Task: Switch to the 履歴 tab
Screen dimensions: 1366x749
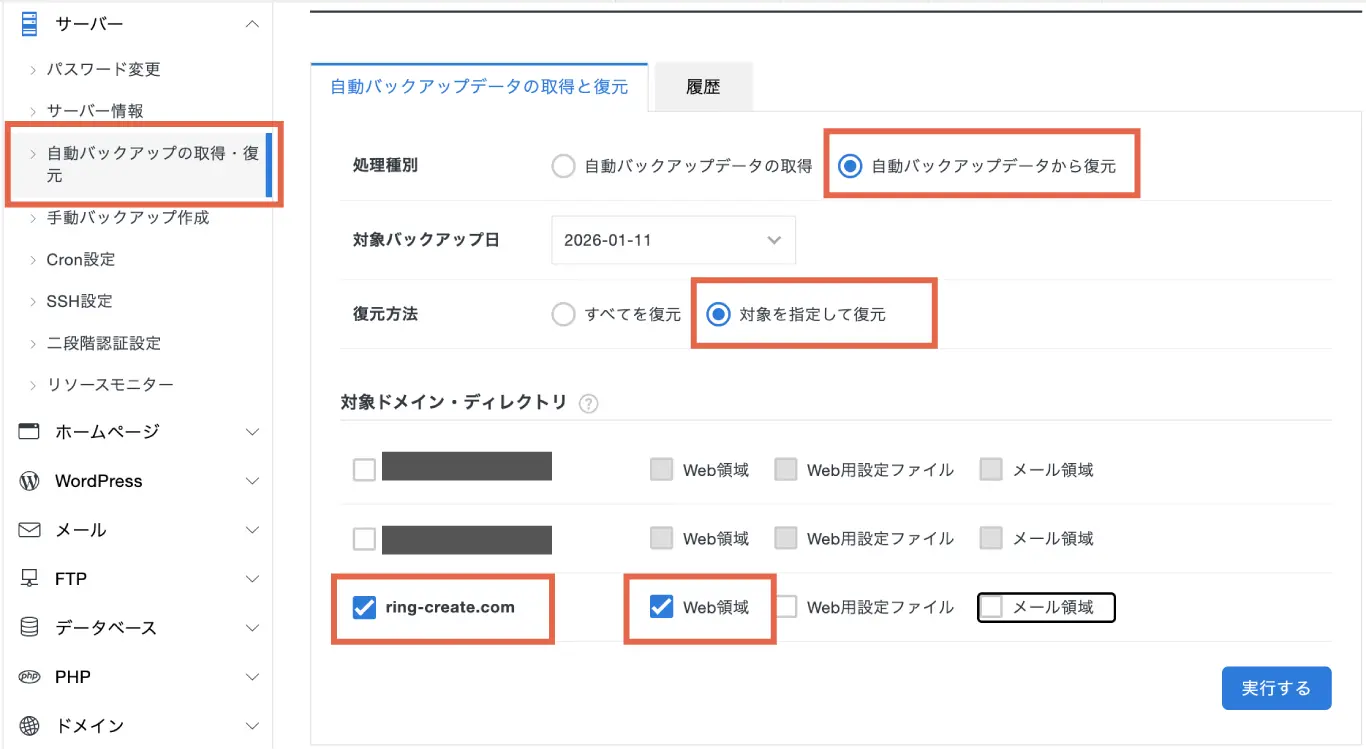Action: coord(702,87)
